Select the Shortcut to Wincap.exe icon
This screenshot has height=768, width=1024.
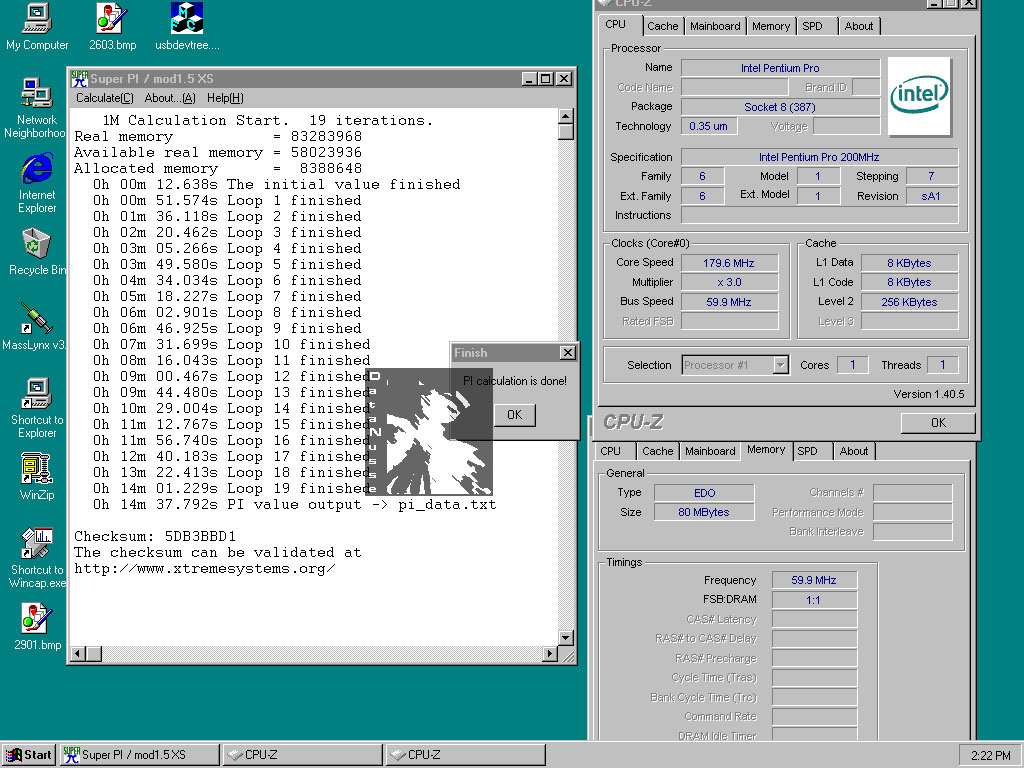[37, 558]
